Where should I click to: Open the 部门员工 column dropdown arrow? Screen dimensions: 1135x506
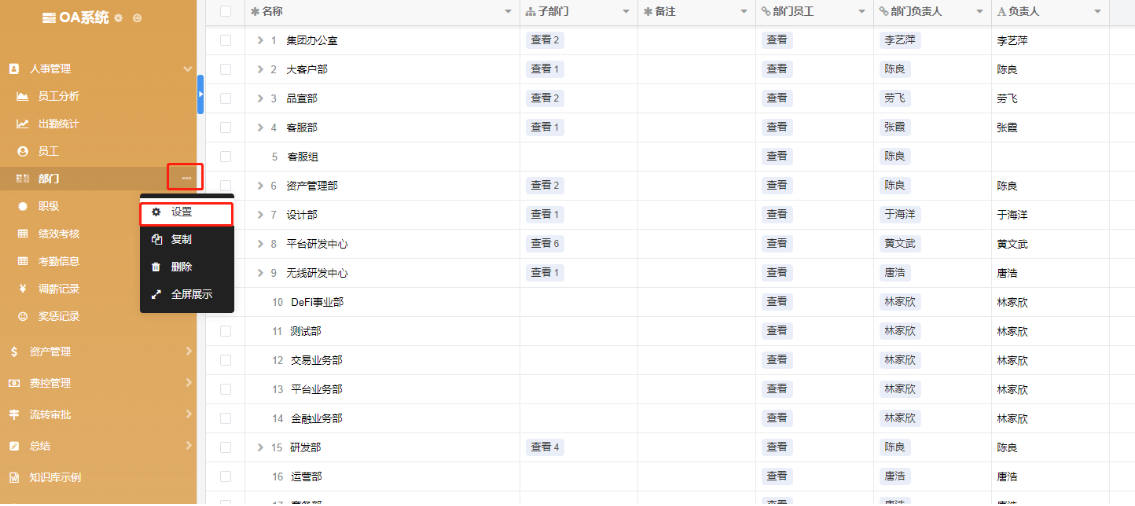pos(861,12)
